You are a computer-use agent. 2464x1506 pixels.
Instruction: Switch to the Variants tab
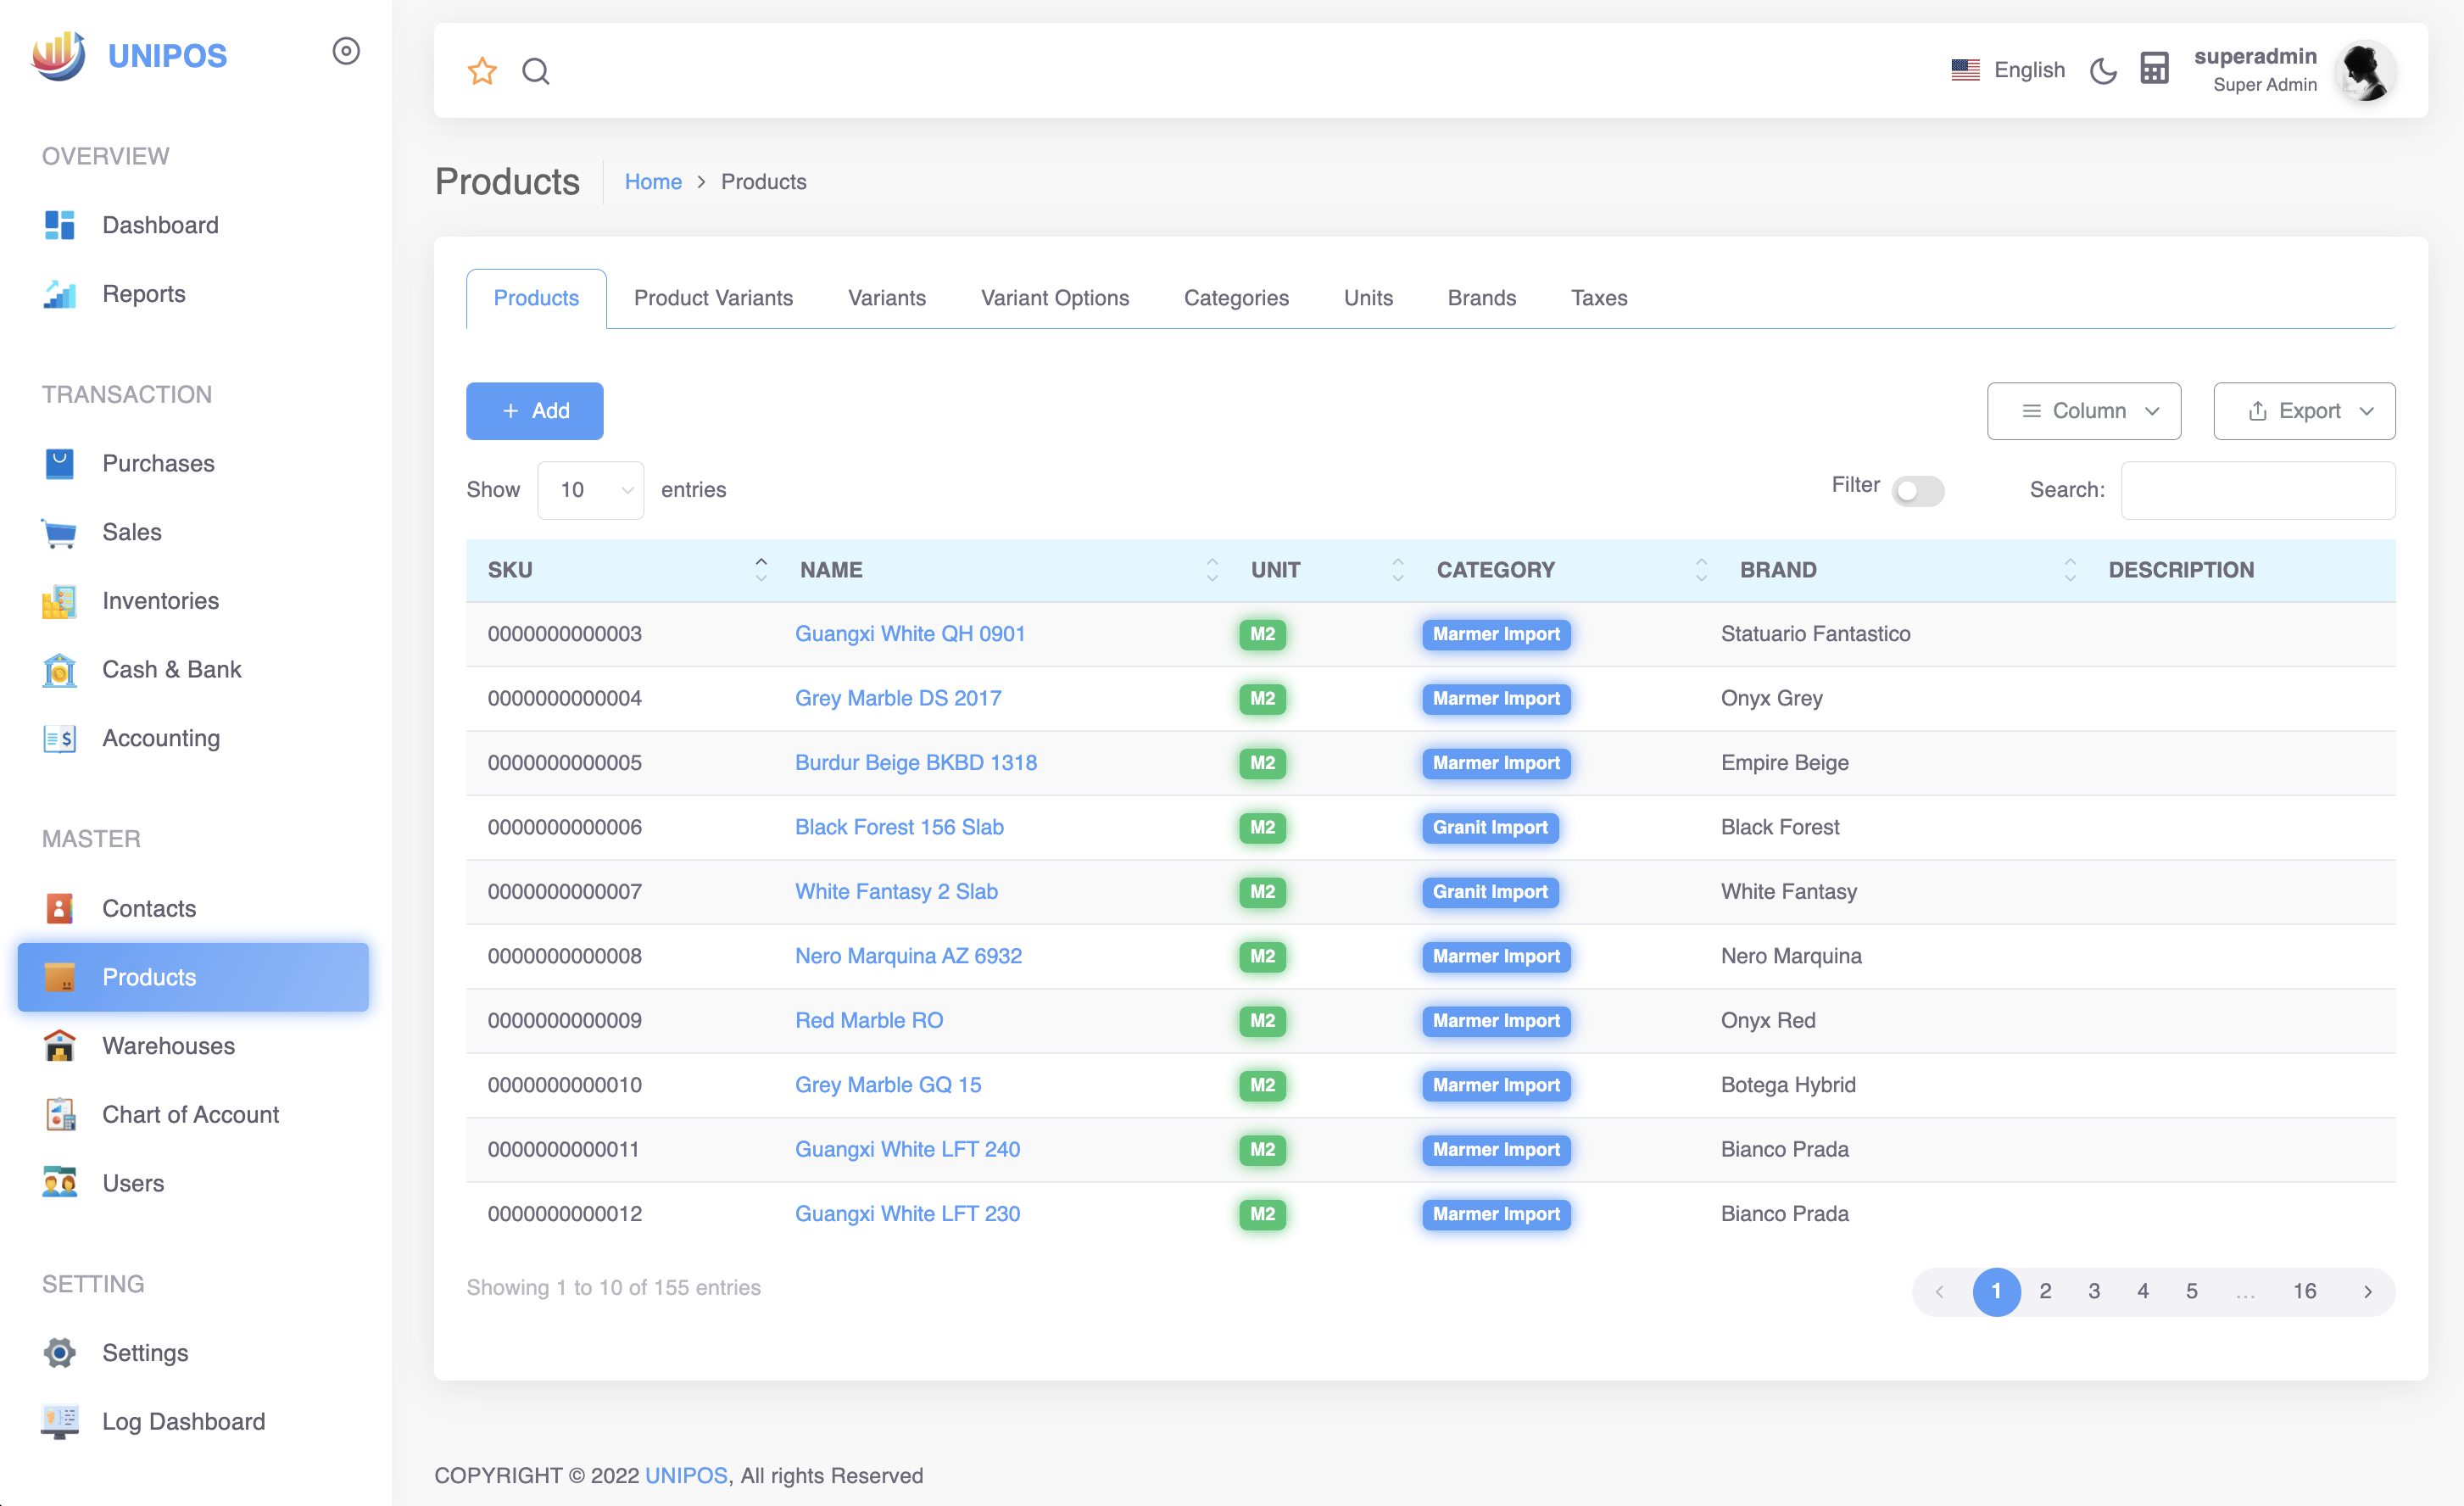click(886, 298)
